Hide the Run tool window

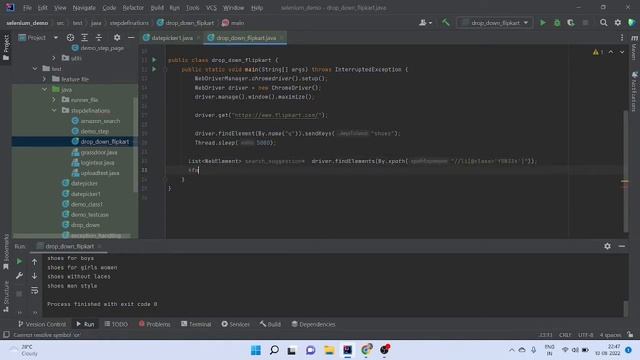[x=622, y=246]
